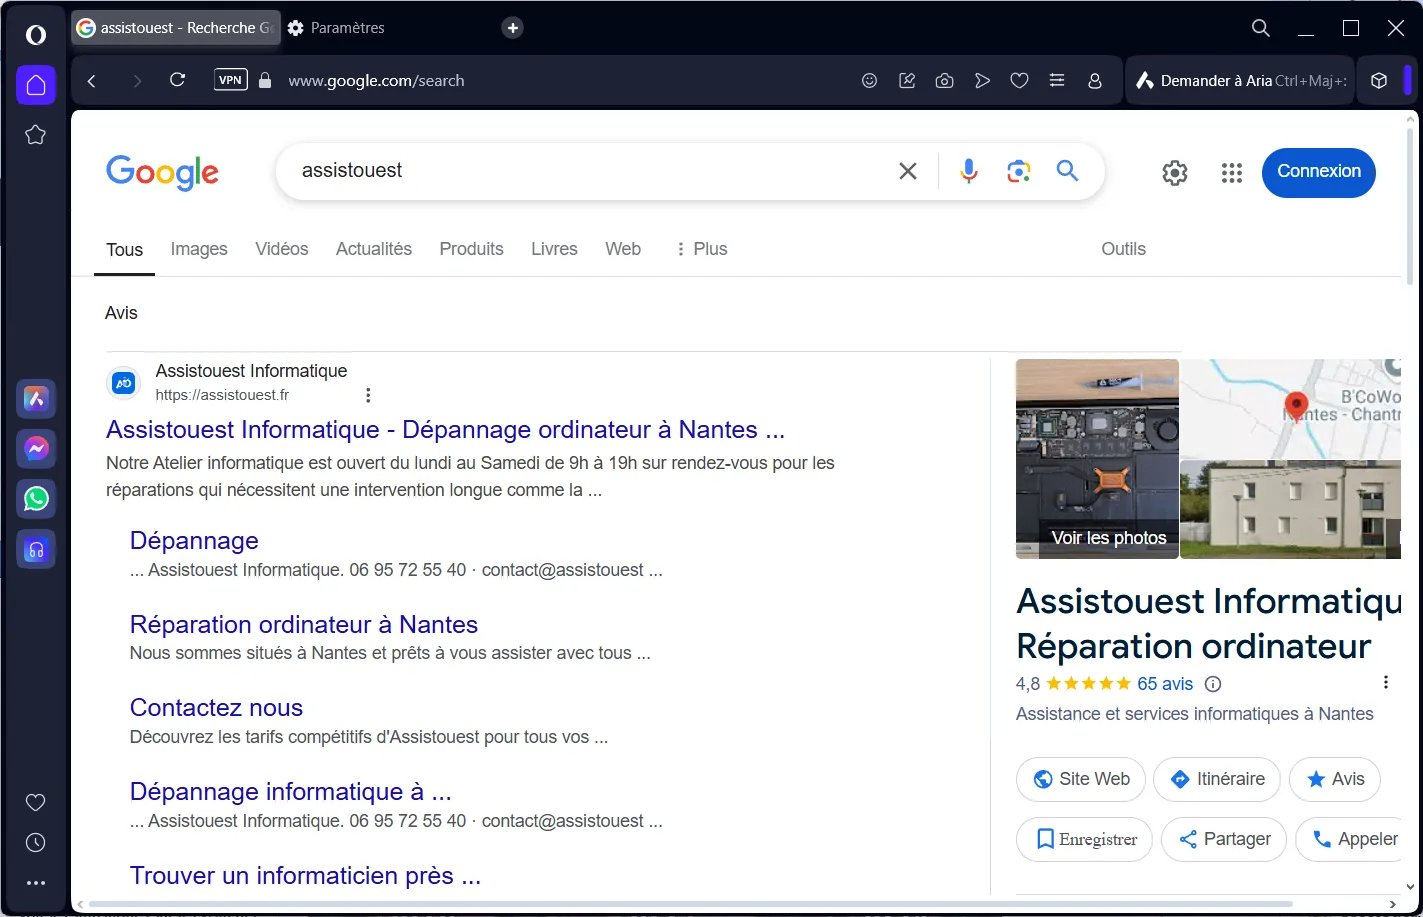Search in open tabs magnifier icon

pos(1261,28)
